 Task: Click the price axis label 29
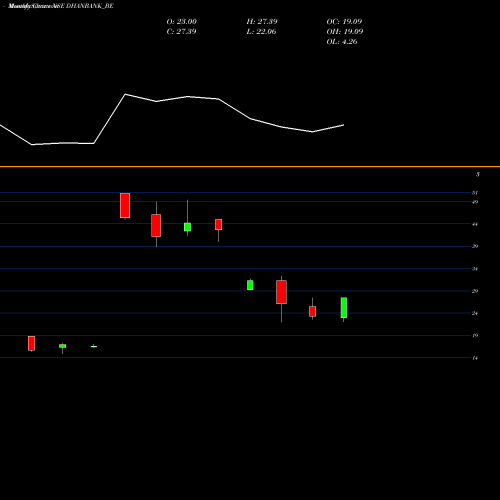(475, 291)
